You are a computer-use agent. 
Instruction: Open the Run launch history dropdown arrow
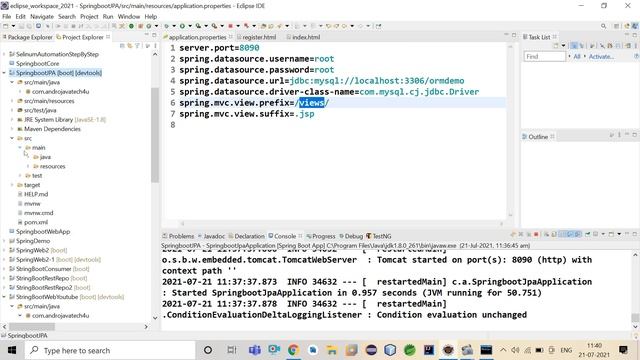(x=190, y=26)
